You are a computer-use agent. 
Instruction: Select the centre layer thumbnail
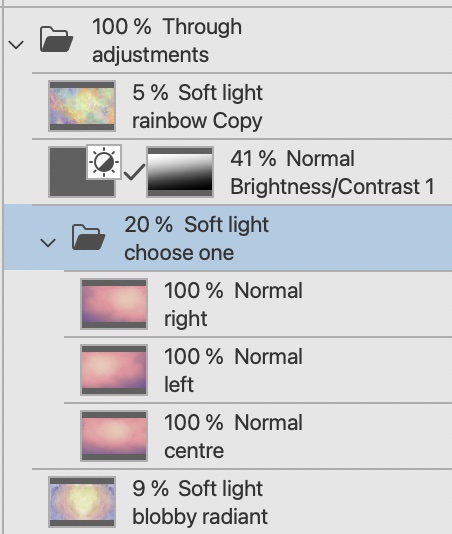point(114,436)
